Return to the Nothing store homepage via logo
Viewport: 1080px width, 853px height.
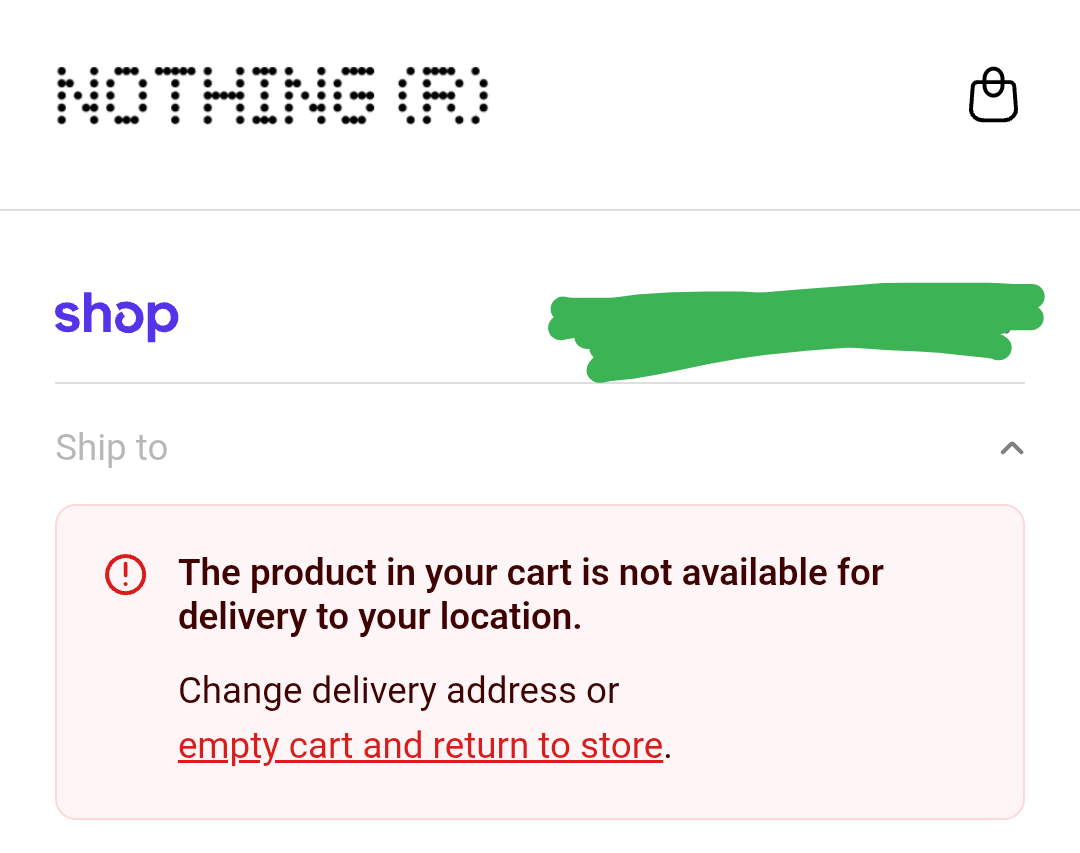pyautogui.click(x=272, y=96)
